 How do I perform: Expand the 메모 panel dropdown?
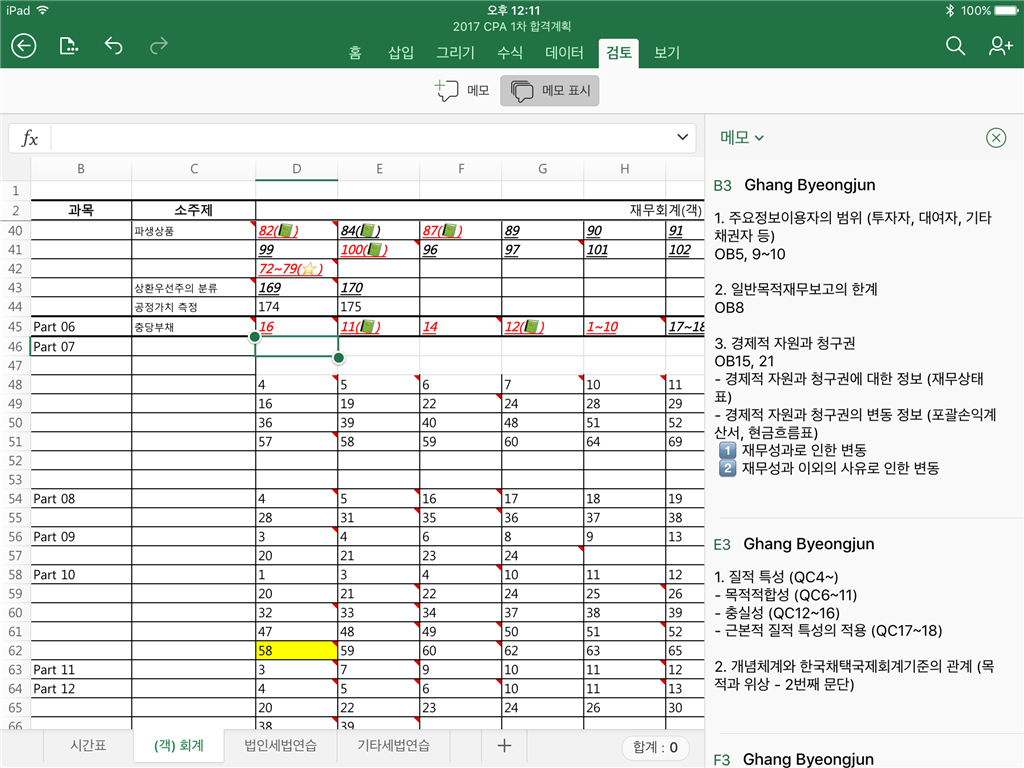[x=742, y=137]
